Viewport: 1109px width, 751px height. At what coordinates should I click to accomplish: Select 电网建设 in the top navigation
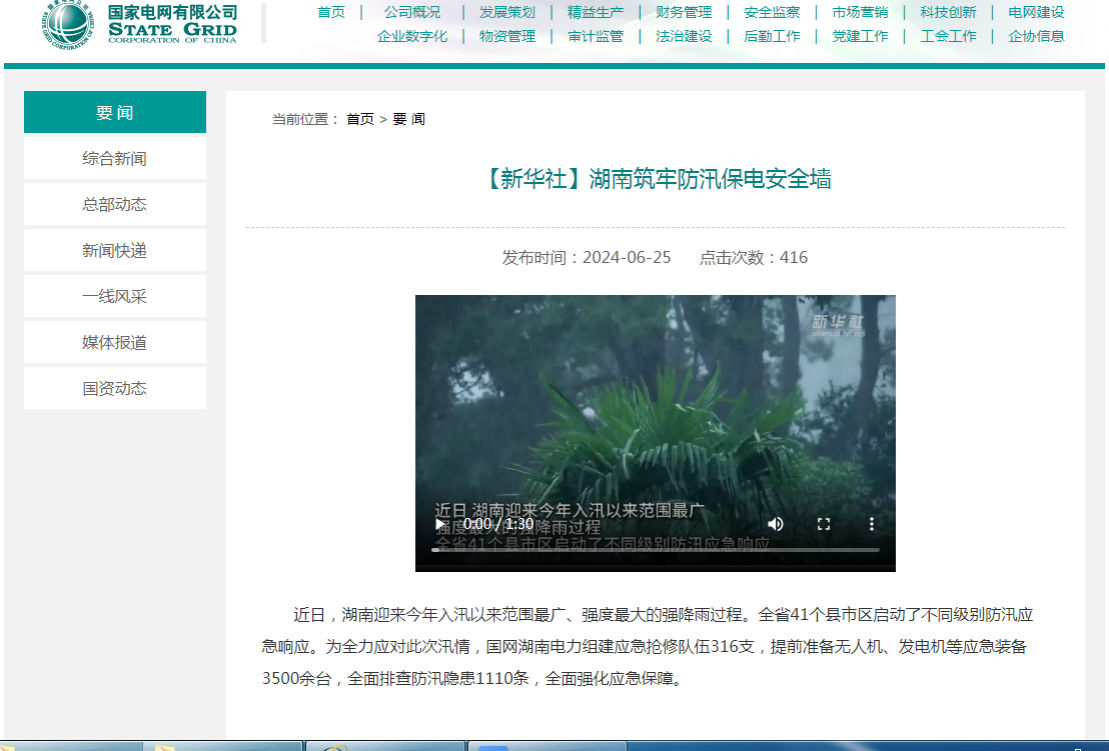(x=1036, y=12)
